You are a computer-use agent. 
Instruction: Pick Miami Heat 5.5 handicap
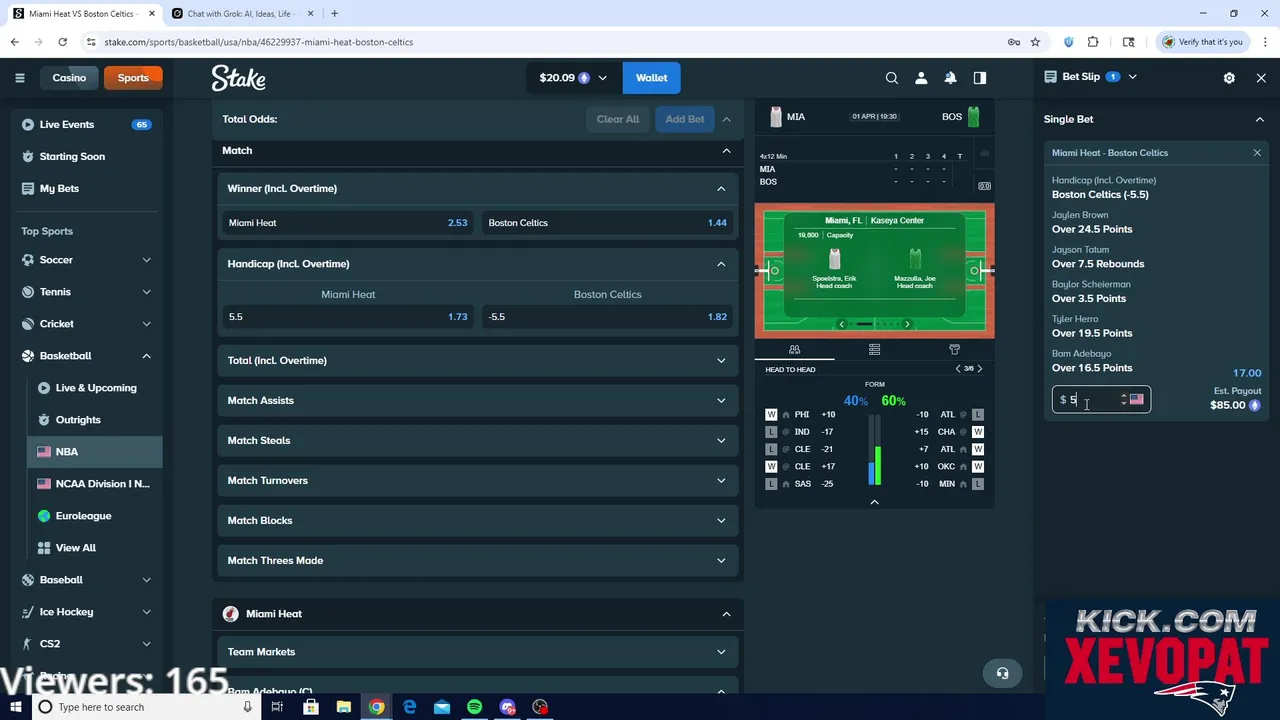[348, 317]
